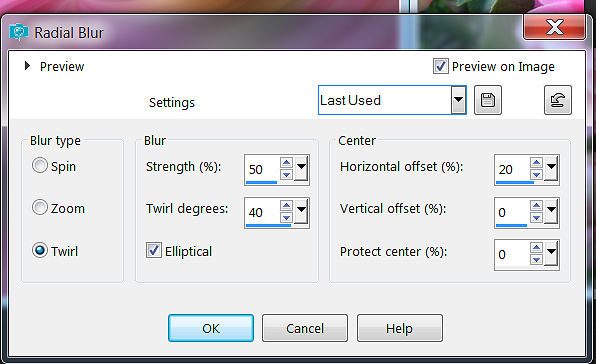
Task: Toggle the Elliptical checkbox
Action: tap(154, 250)
